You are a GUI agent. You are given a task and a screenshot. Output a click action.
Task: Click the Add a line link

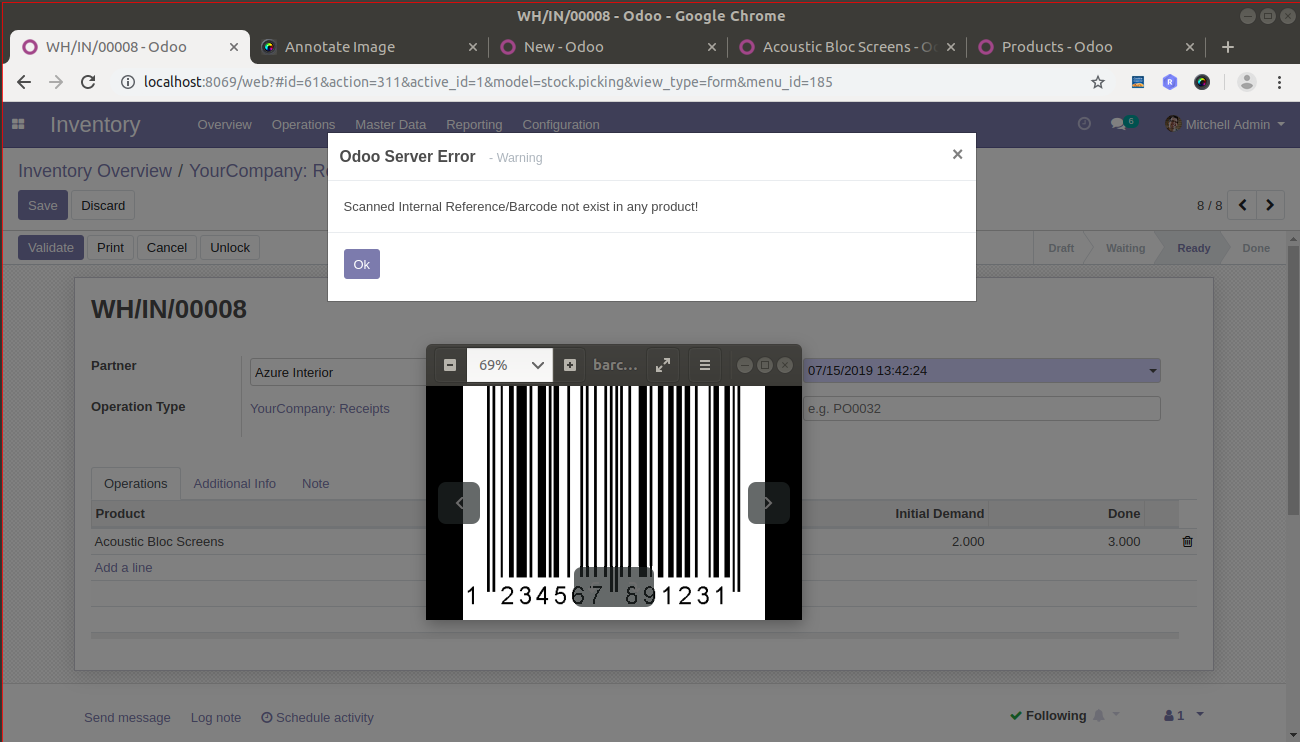pyautogui.click(x=123, y=568)
